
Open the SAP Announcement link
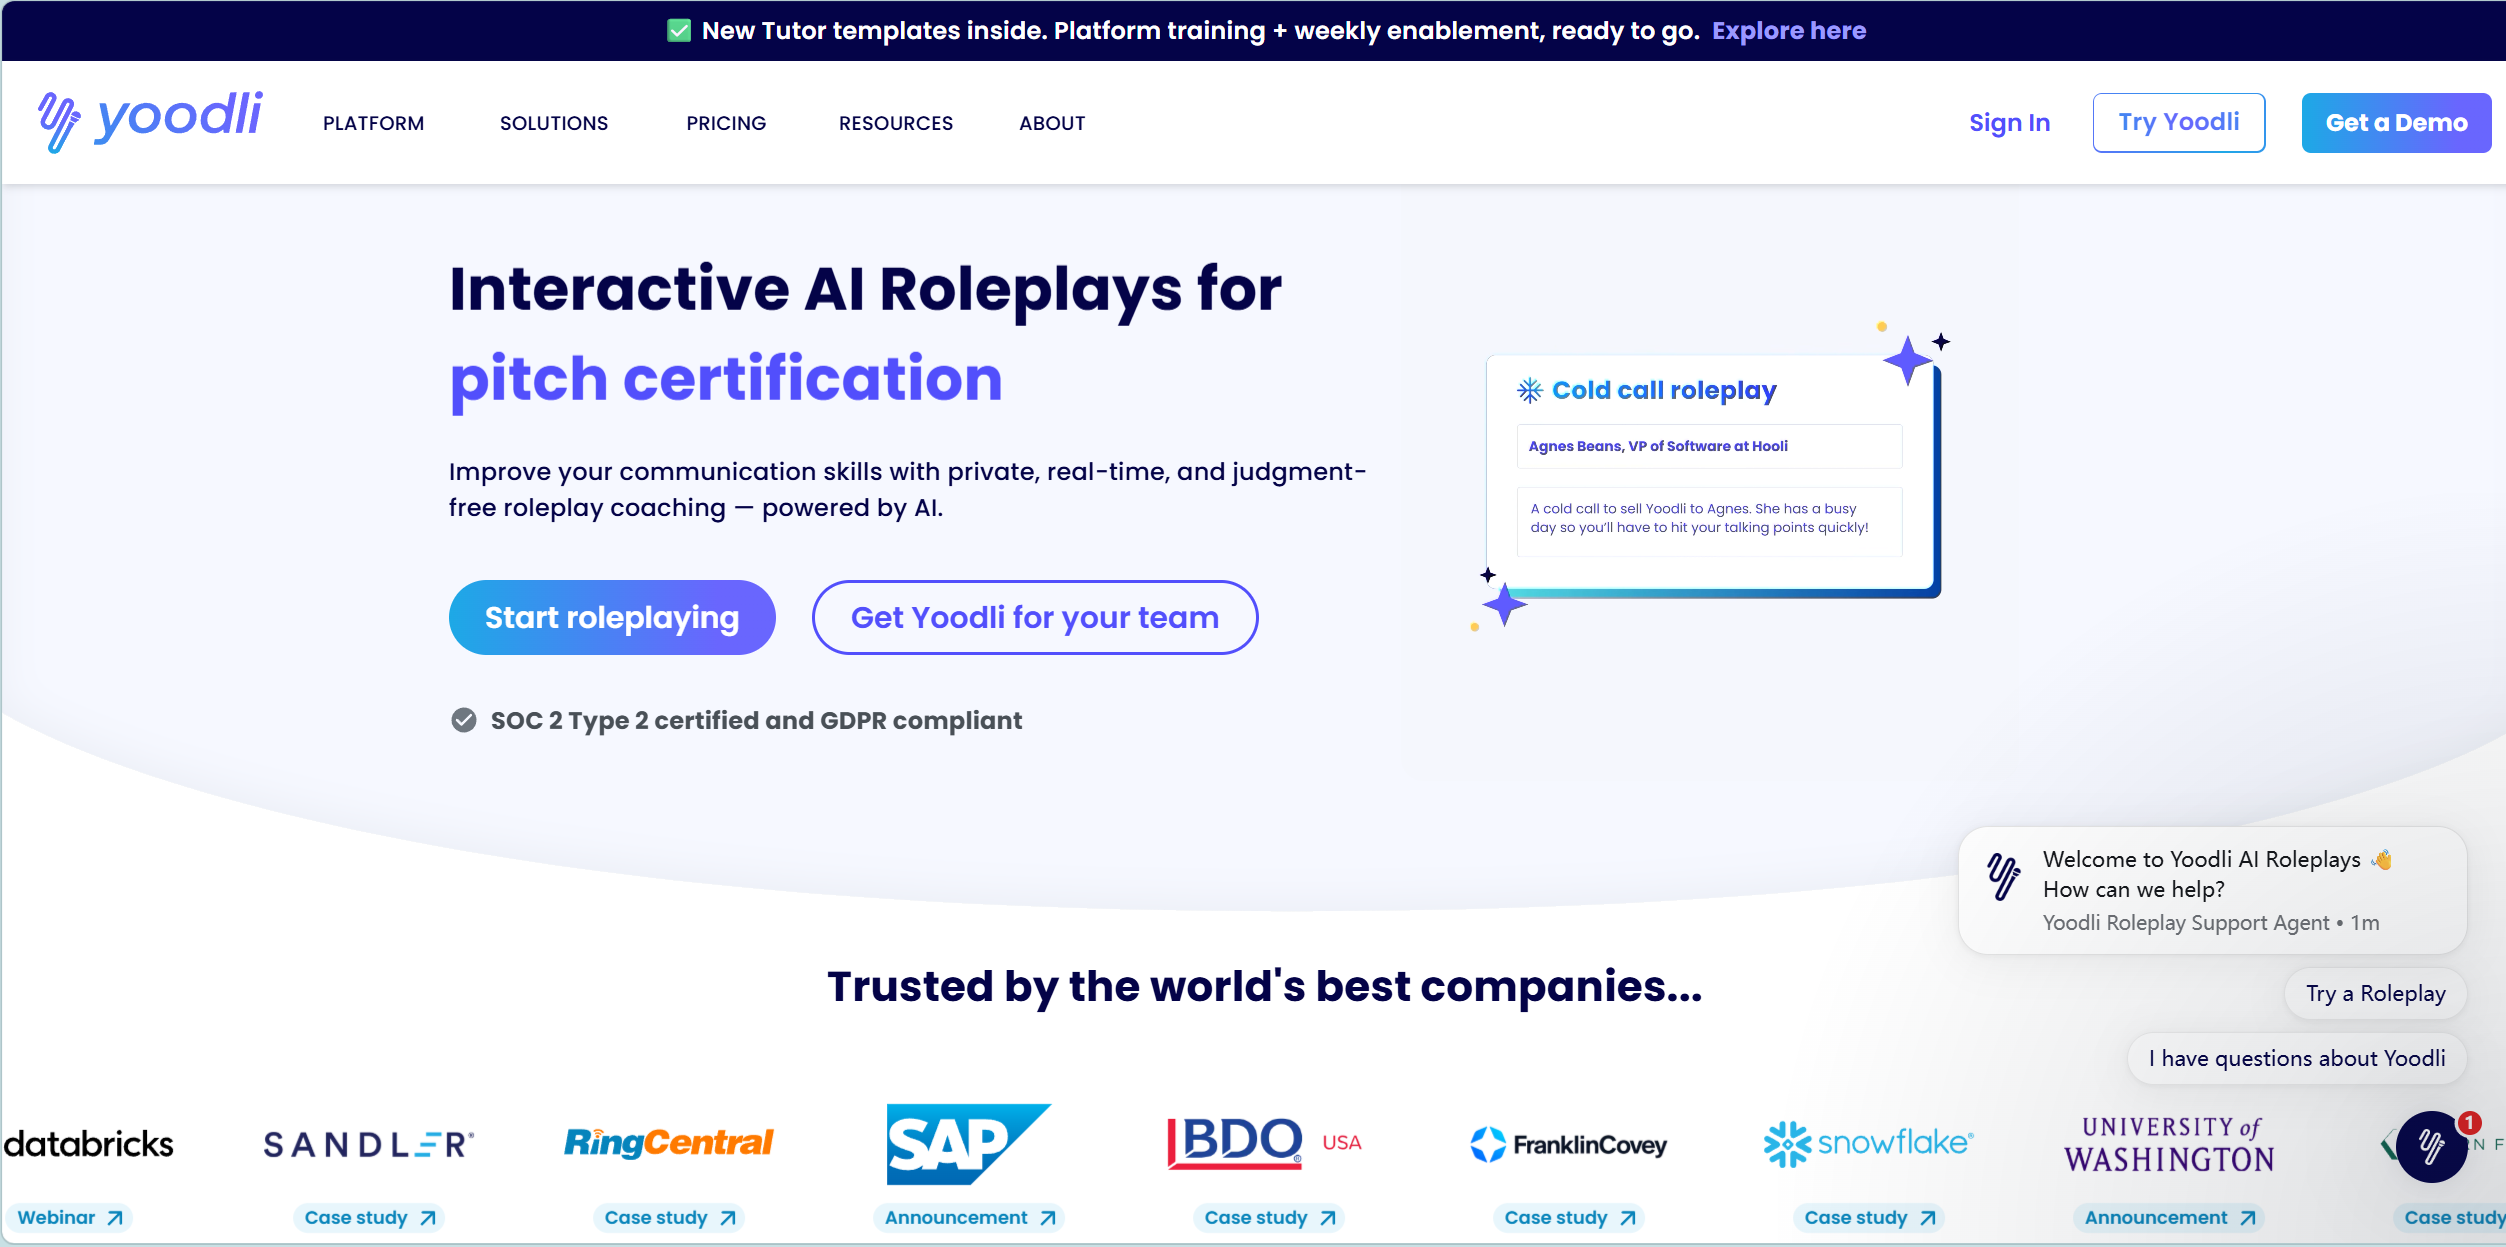click(969, 1218)
